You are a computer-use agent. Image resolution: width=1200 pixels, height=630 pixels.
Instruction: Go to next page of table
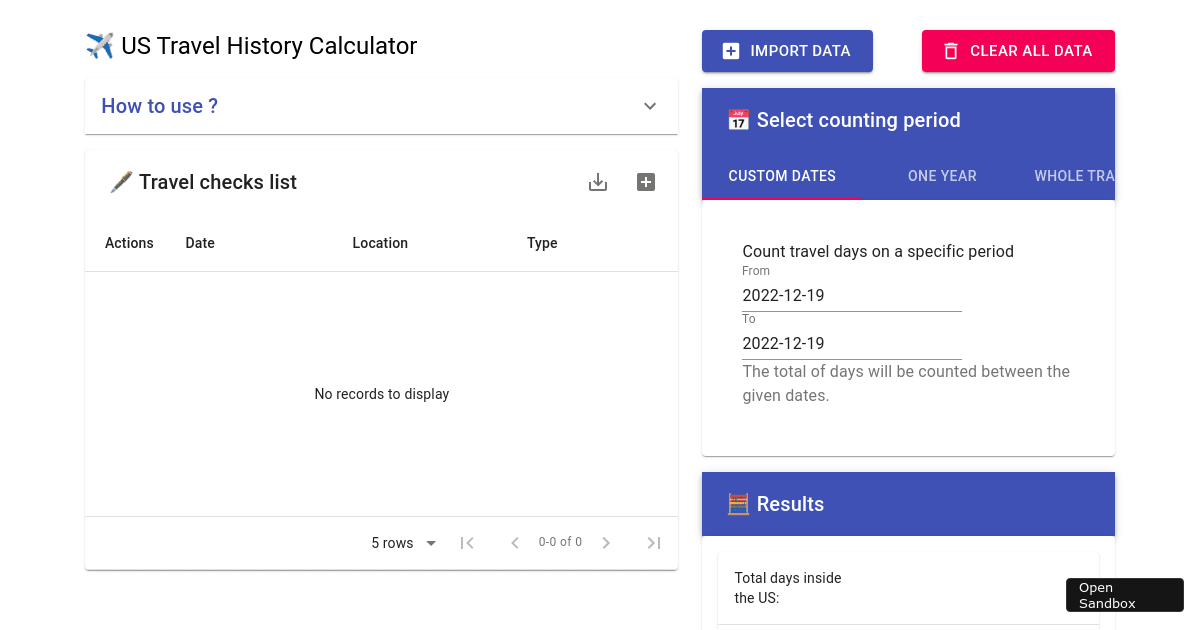pyautogui.click(x=606, y=543)
